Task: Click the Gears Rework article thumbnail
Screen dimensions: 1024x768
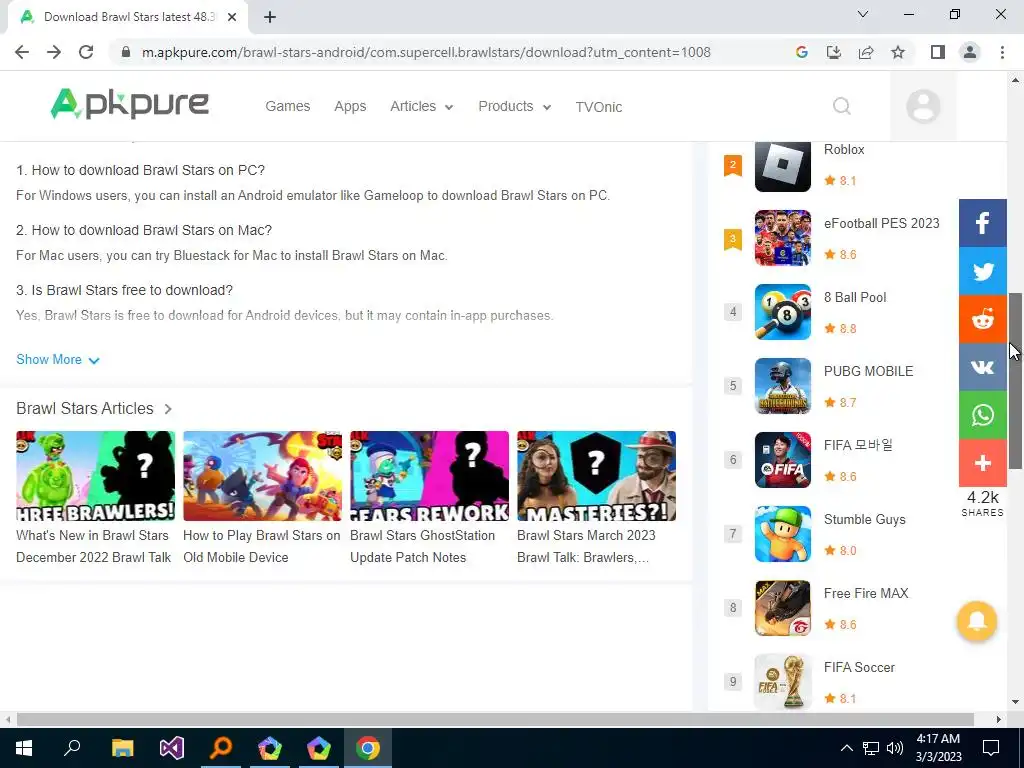Action: tap(429, 475)
